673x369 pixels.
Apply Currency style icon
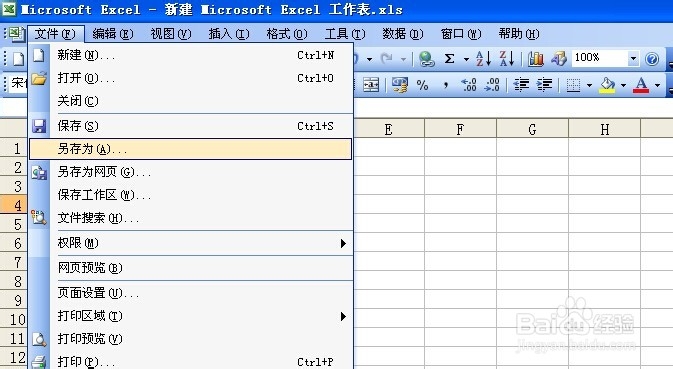[x=400, y=85]
